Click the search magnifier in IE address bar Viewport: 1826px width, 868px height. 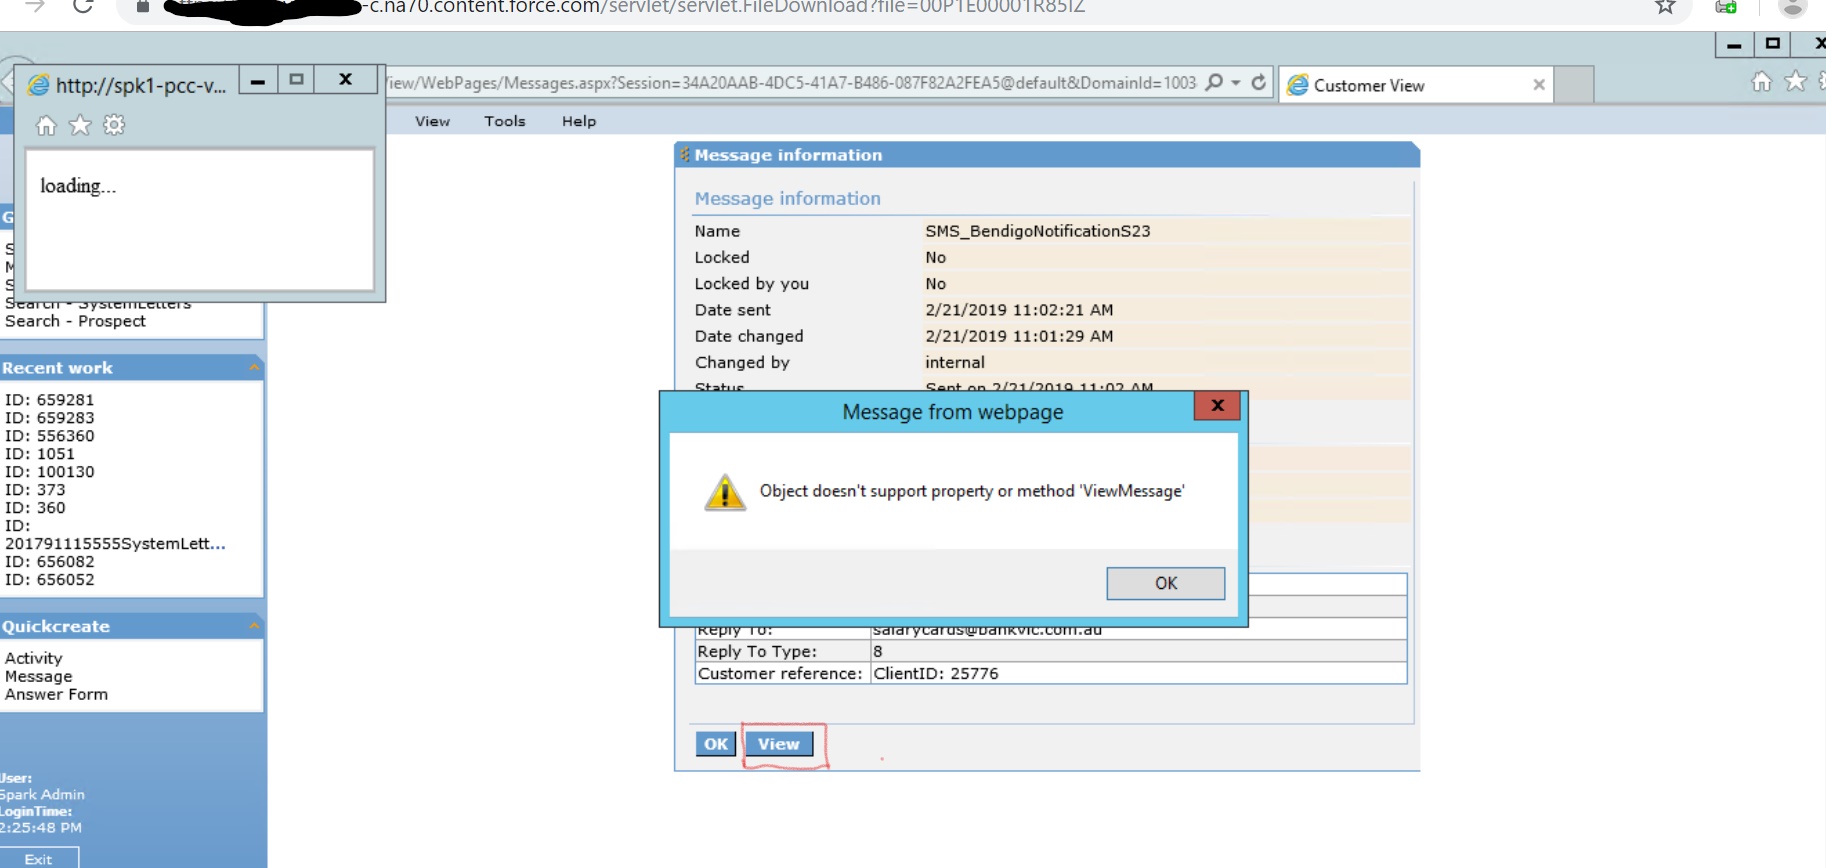click(1214, 83)
